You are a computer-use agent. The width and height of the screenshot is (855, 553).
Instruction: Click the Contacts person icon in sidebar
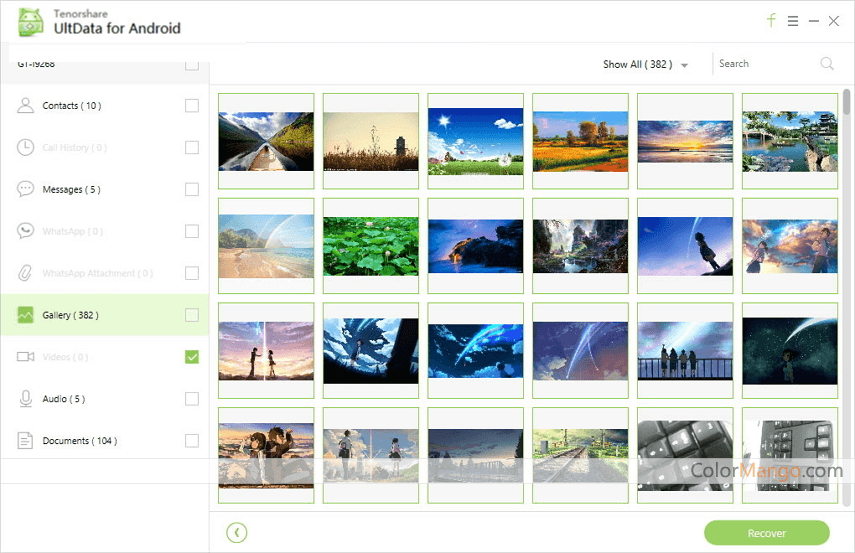(x=26, y=106)
